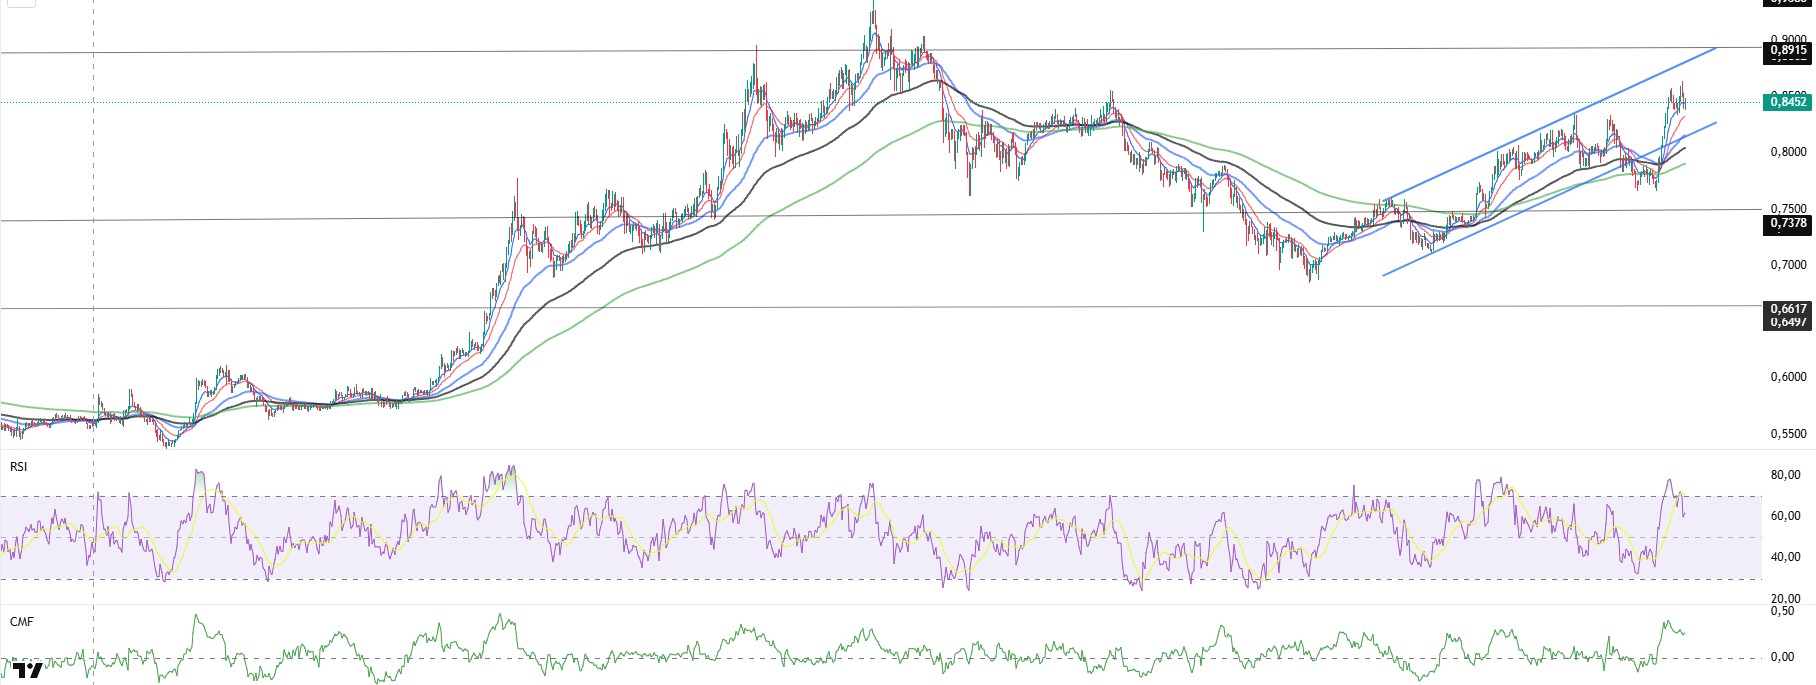
Task: Select the 0,7378 price level label
Action: click(x=1787, y=223)
